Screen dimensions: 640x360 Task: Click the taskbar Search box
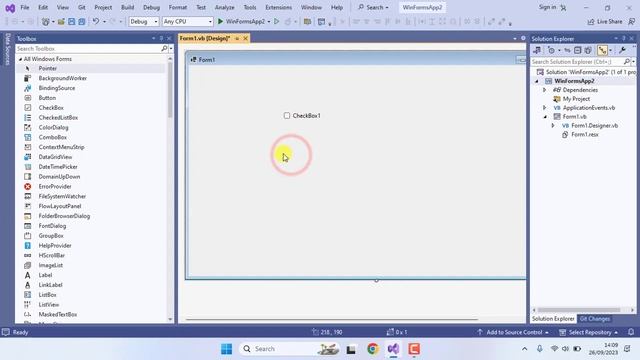tap(289, 349)
